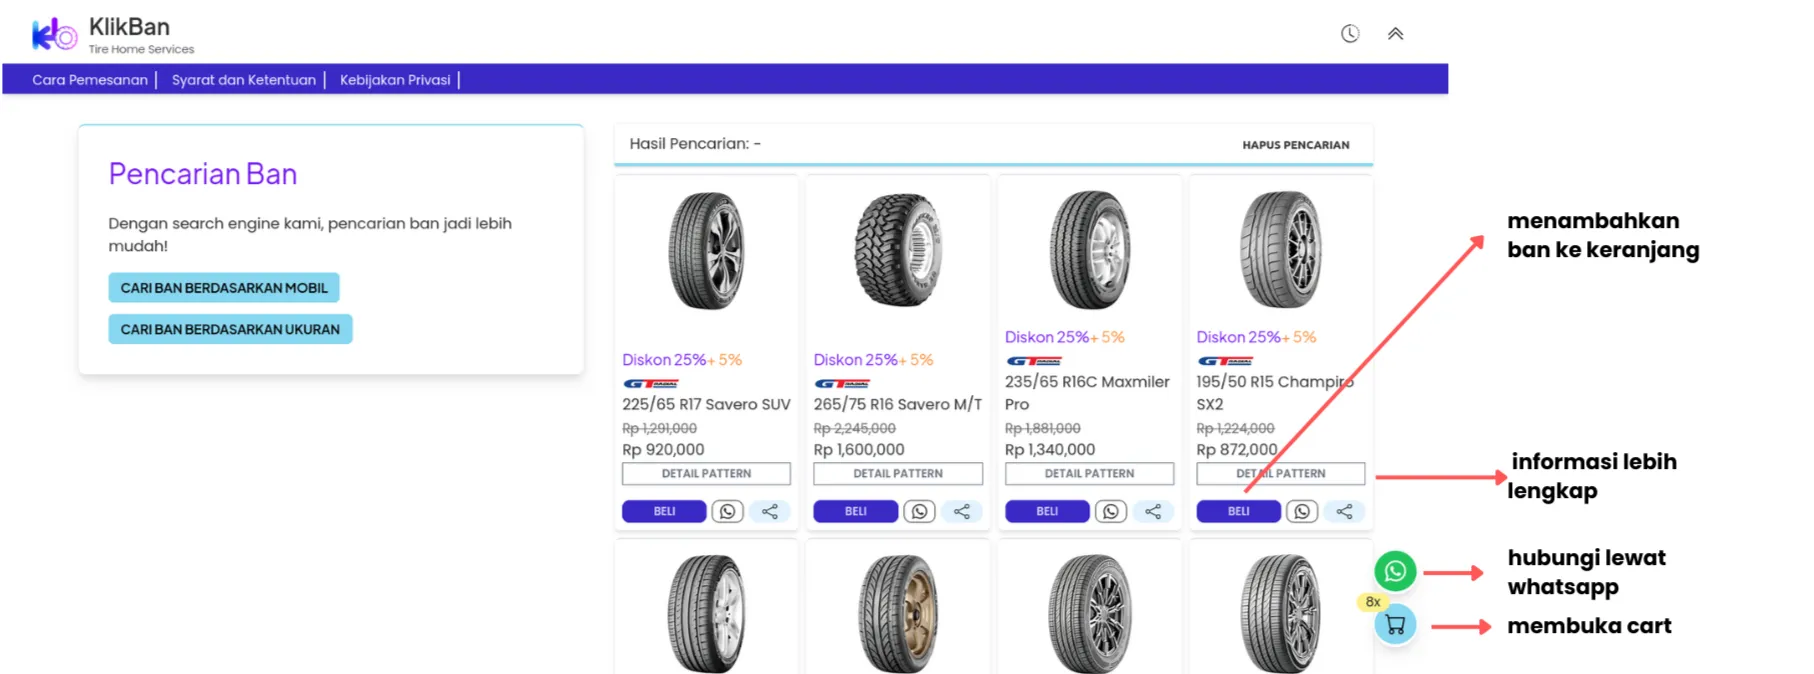Click the Maxmiler Pro tire image
The image size is (1814, 674).
[x=1089, y=250]
